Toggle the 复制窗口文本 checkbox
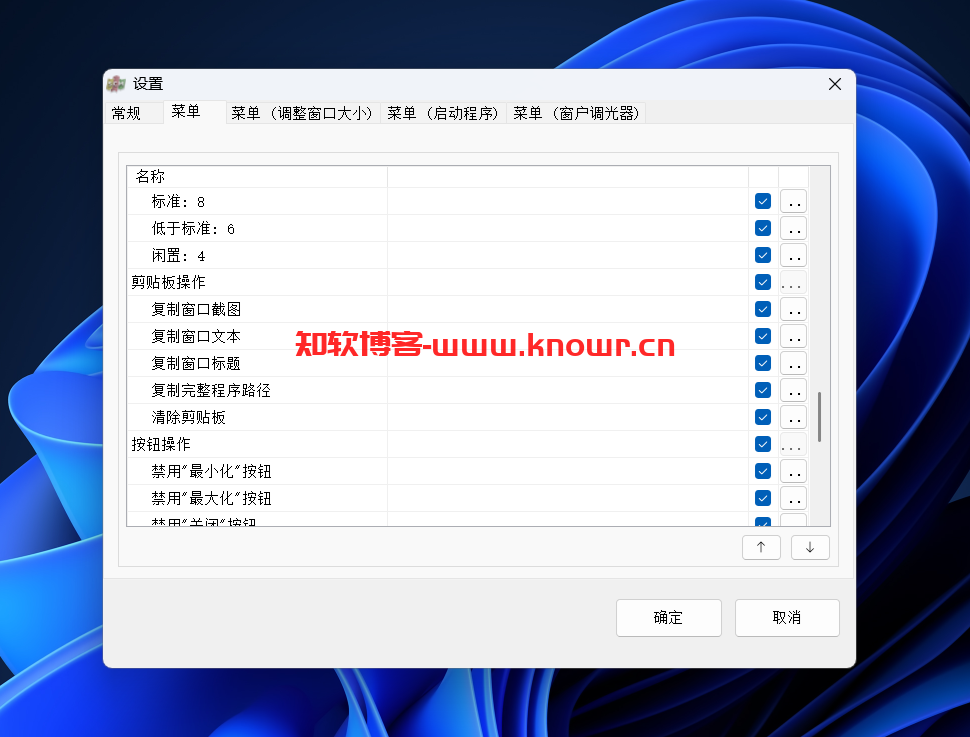 763,336
